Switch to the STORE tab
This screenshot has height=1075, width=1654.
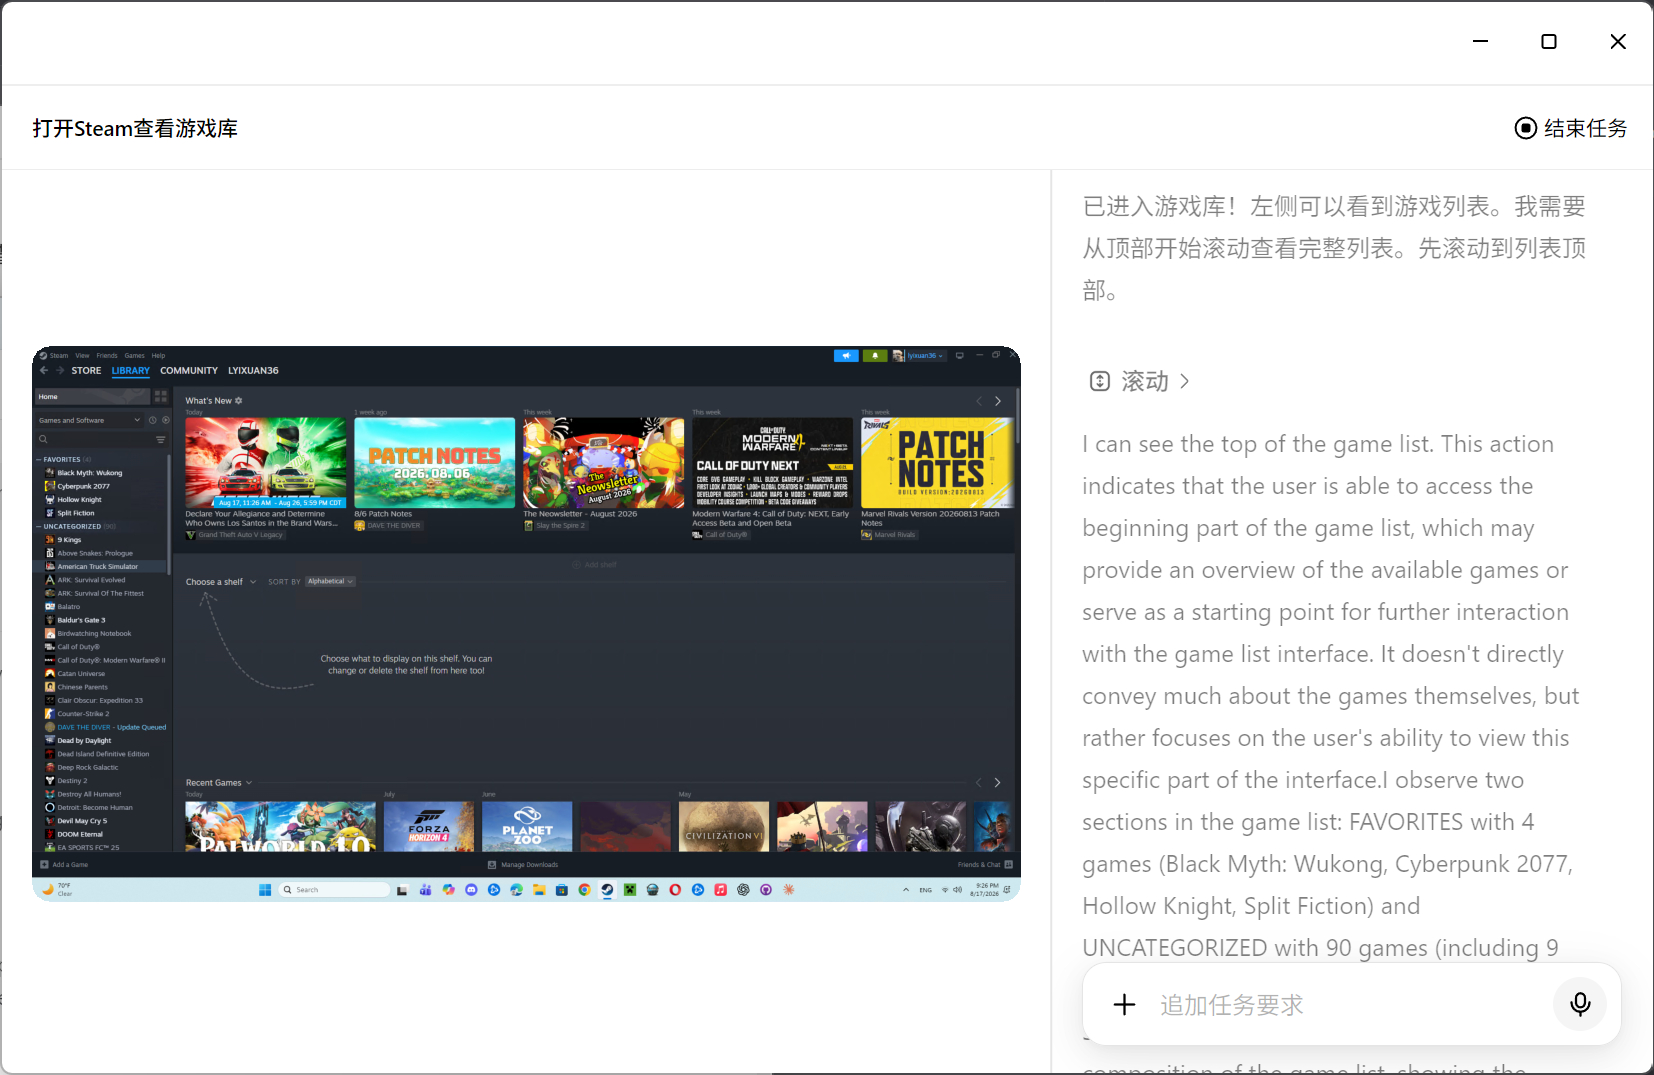86,370
